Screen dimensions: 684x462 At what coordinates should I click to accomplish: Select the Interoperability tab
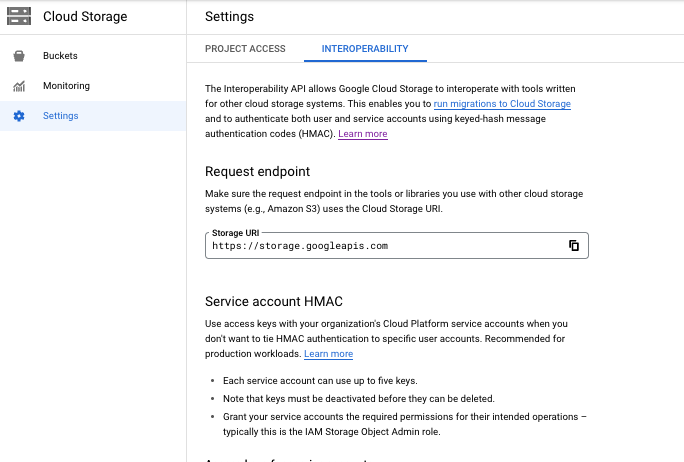click(364, 49)
